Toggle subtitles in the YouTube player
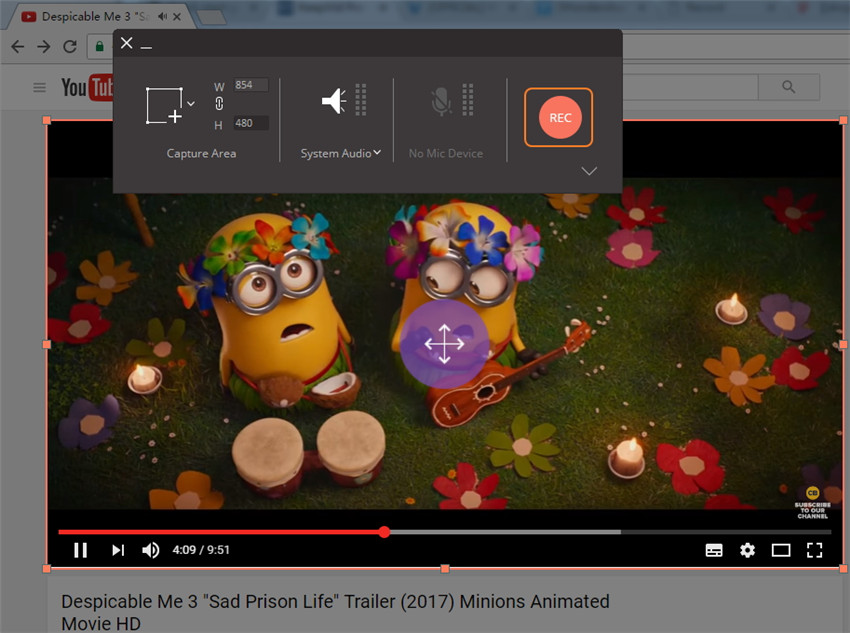Image resolution: width=850 pixels, height=633 pixels. (714, 551)
